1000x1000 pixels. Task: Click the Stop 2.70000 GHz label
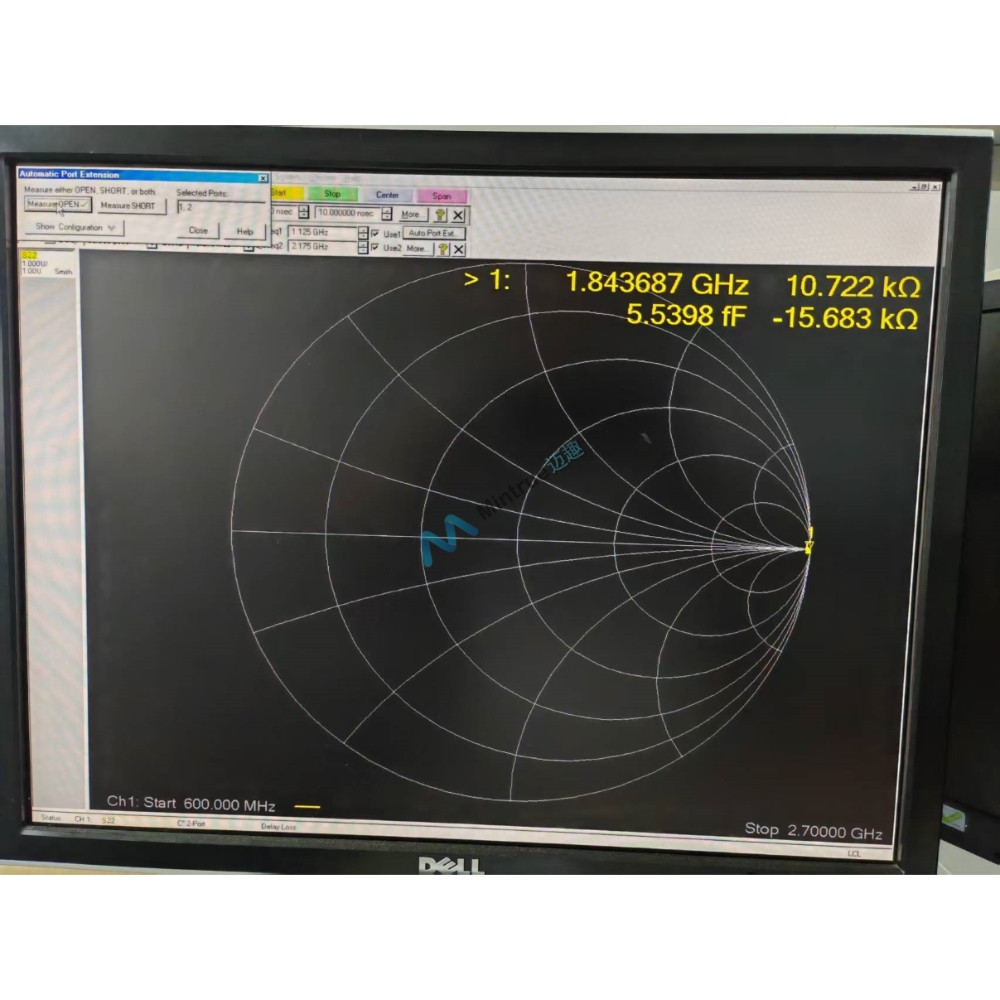[x=814, y=831]
